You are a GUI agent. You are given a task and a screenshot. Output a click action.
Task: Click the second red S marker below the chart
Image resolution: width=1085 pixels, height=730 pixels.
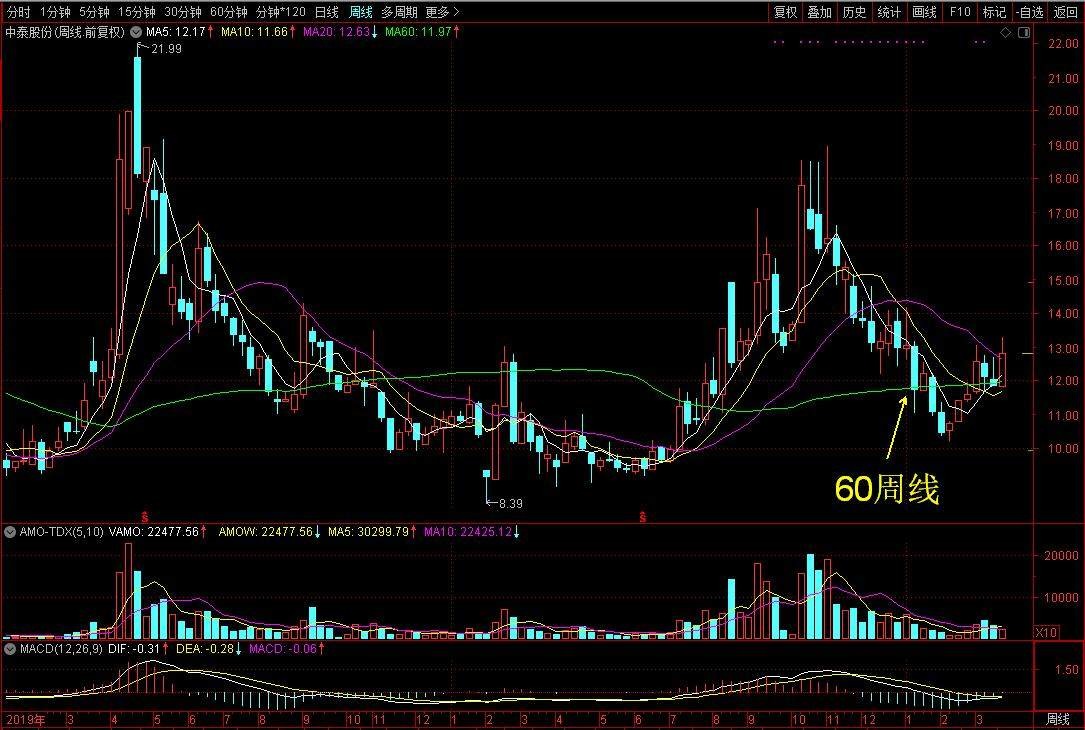[x=643, y=516]
